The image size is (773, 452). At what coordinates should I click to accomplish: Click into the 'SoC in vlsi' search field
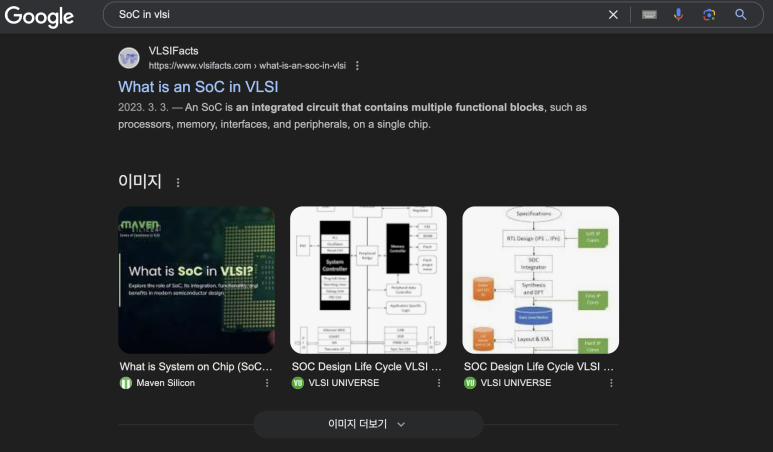point(360,15)
